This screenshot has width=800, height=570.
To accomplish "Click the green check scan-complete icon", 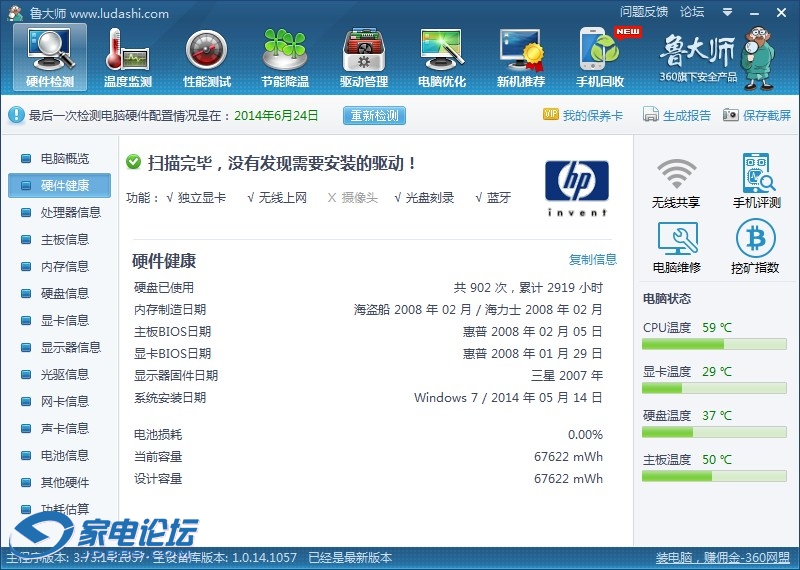I will click(134, 162).
